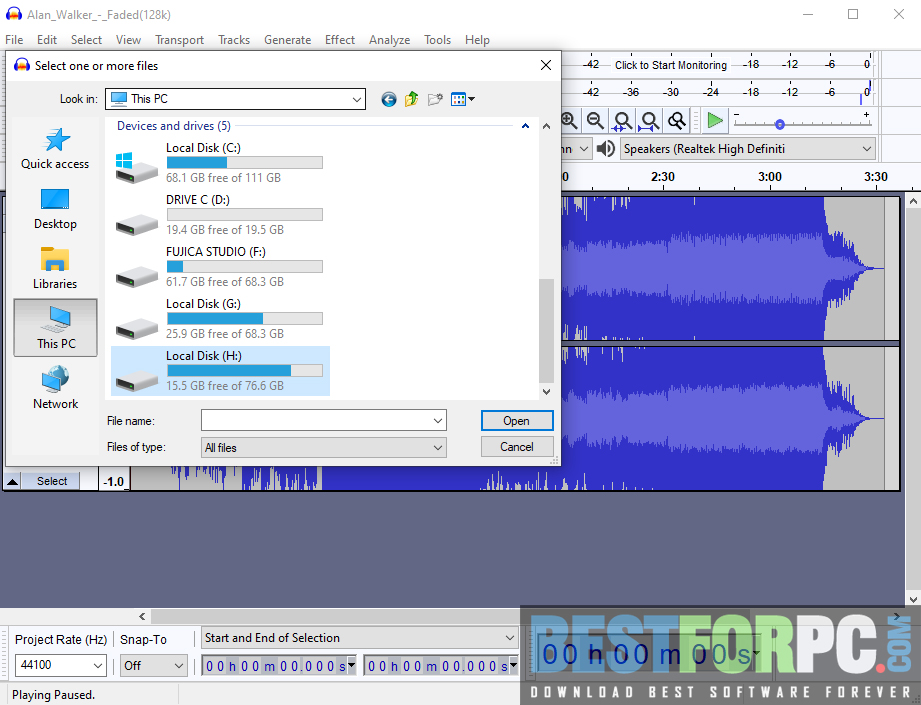Select Local Disk (G:) drive
This screenshot has height=705, width=921.
220,318
